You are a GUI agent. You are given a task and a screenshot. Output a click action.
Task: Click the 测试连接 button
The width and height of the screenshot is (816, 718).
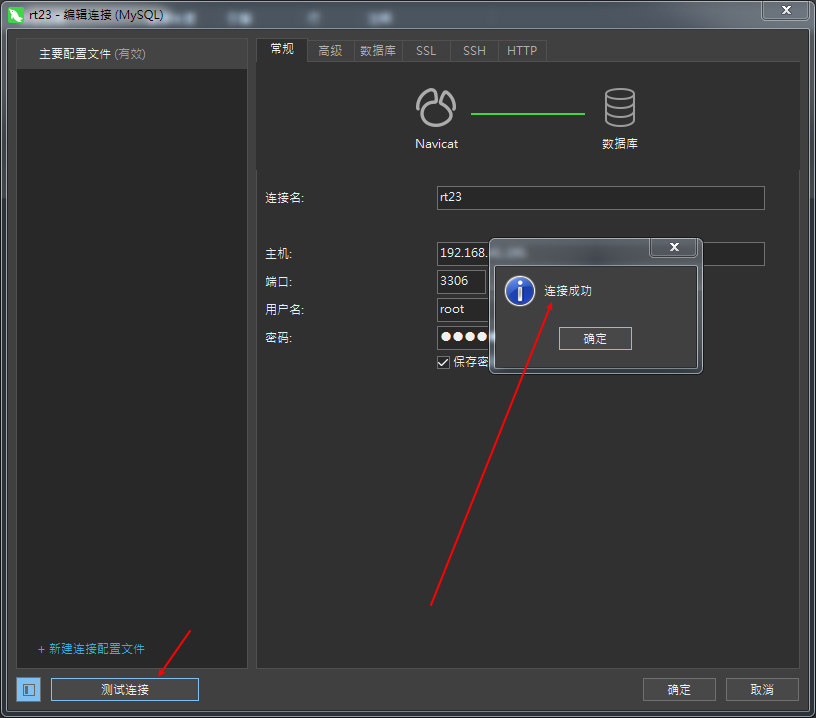click(125, 689)
